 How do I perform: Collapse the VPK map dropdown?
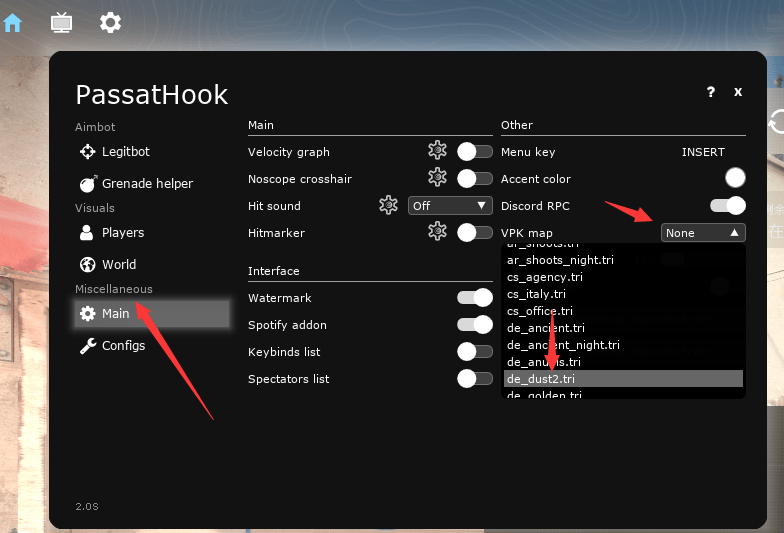coord(703,233)
